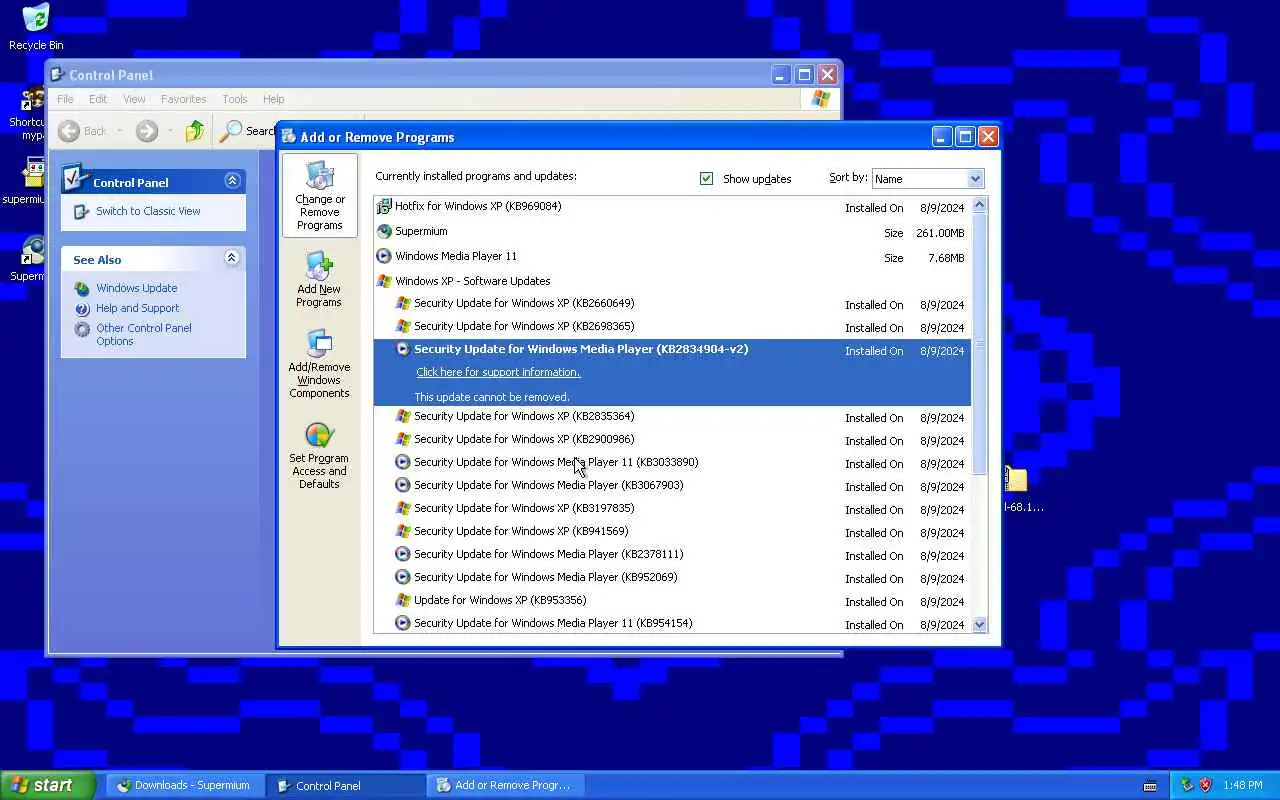
Task: Click the keyboard tray icon
Action: click(x=1150, y=786)
